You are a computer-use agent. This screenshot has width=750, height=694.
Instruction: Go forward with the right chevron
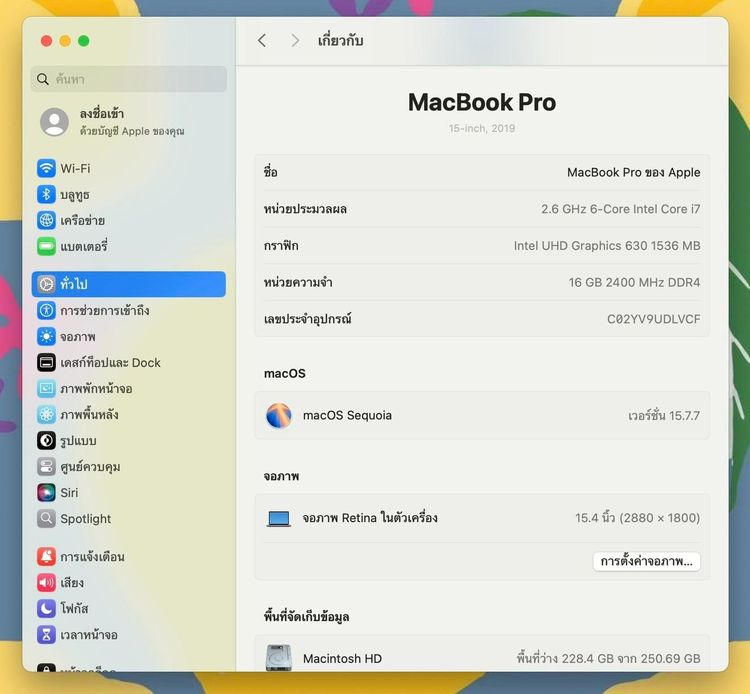tap(295, 41)
